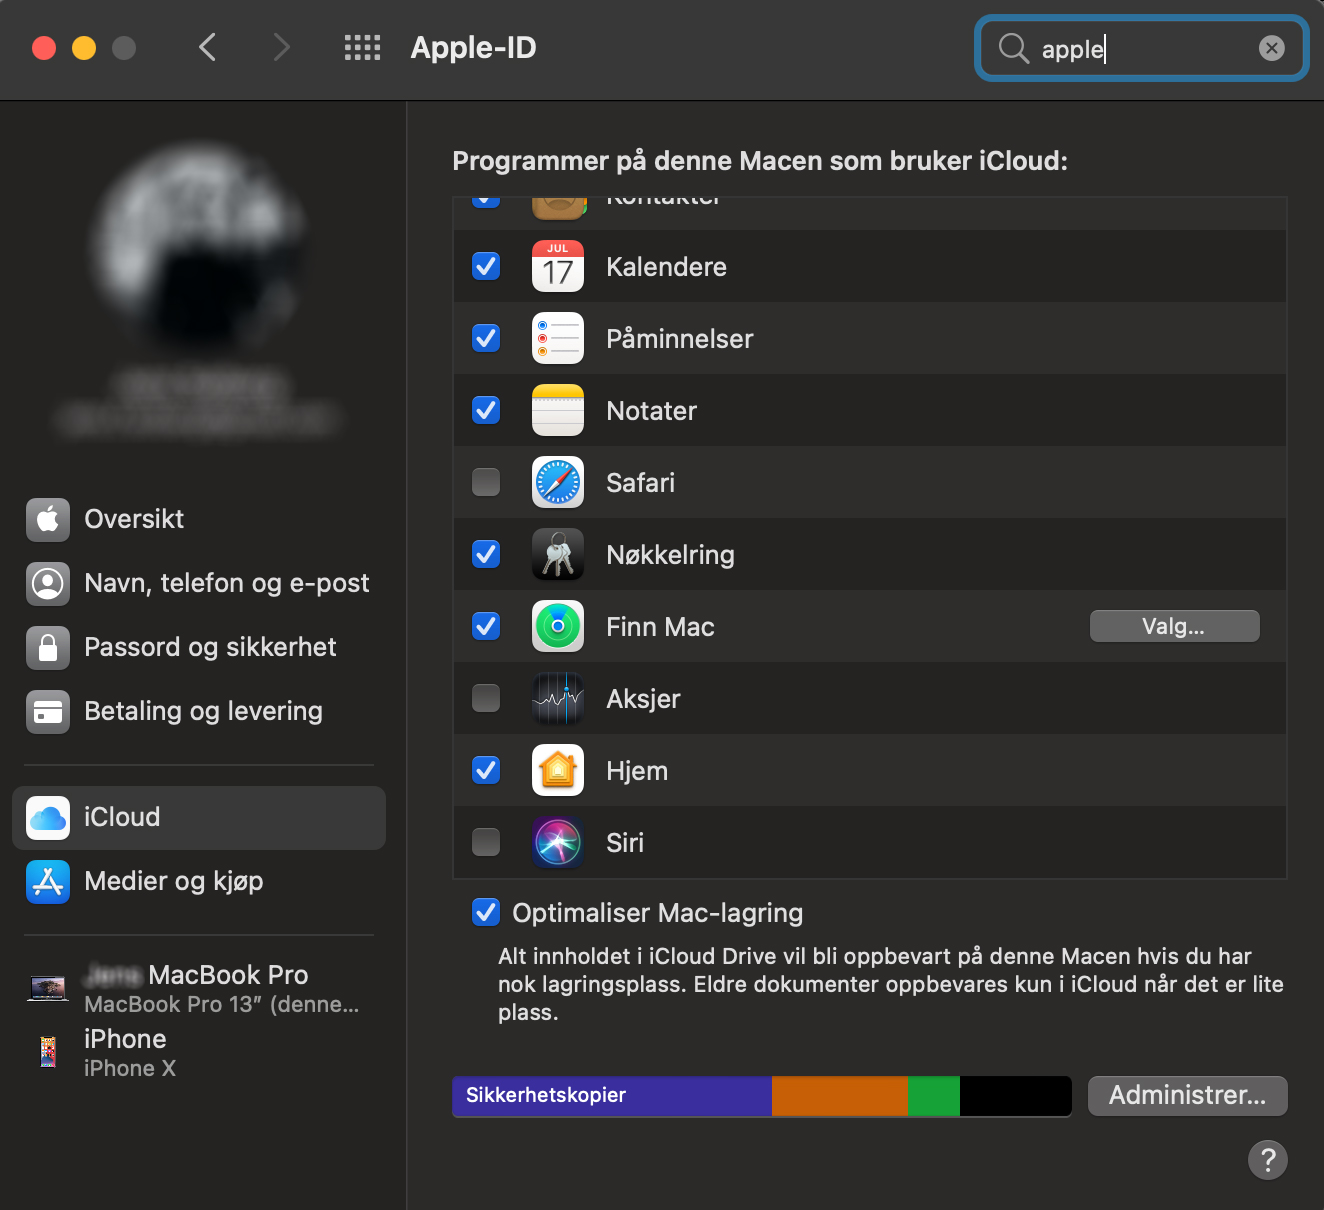This screenshot has width=1324, height=1210.
Task: Uncheck the Påminnelser checkbox
Action: click(486, 338)
